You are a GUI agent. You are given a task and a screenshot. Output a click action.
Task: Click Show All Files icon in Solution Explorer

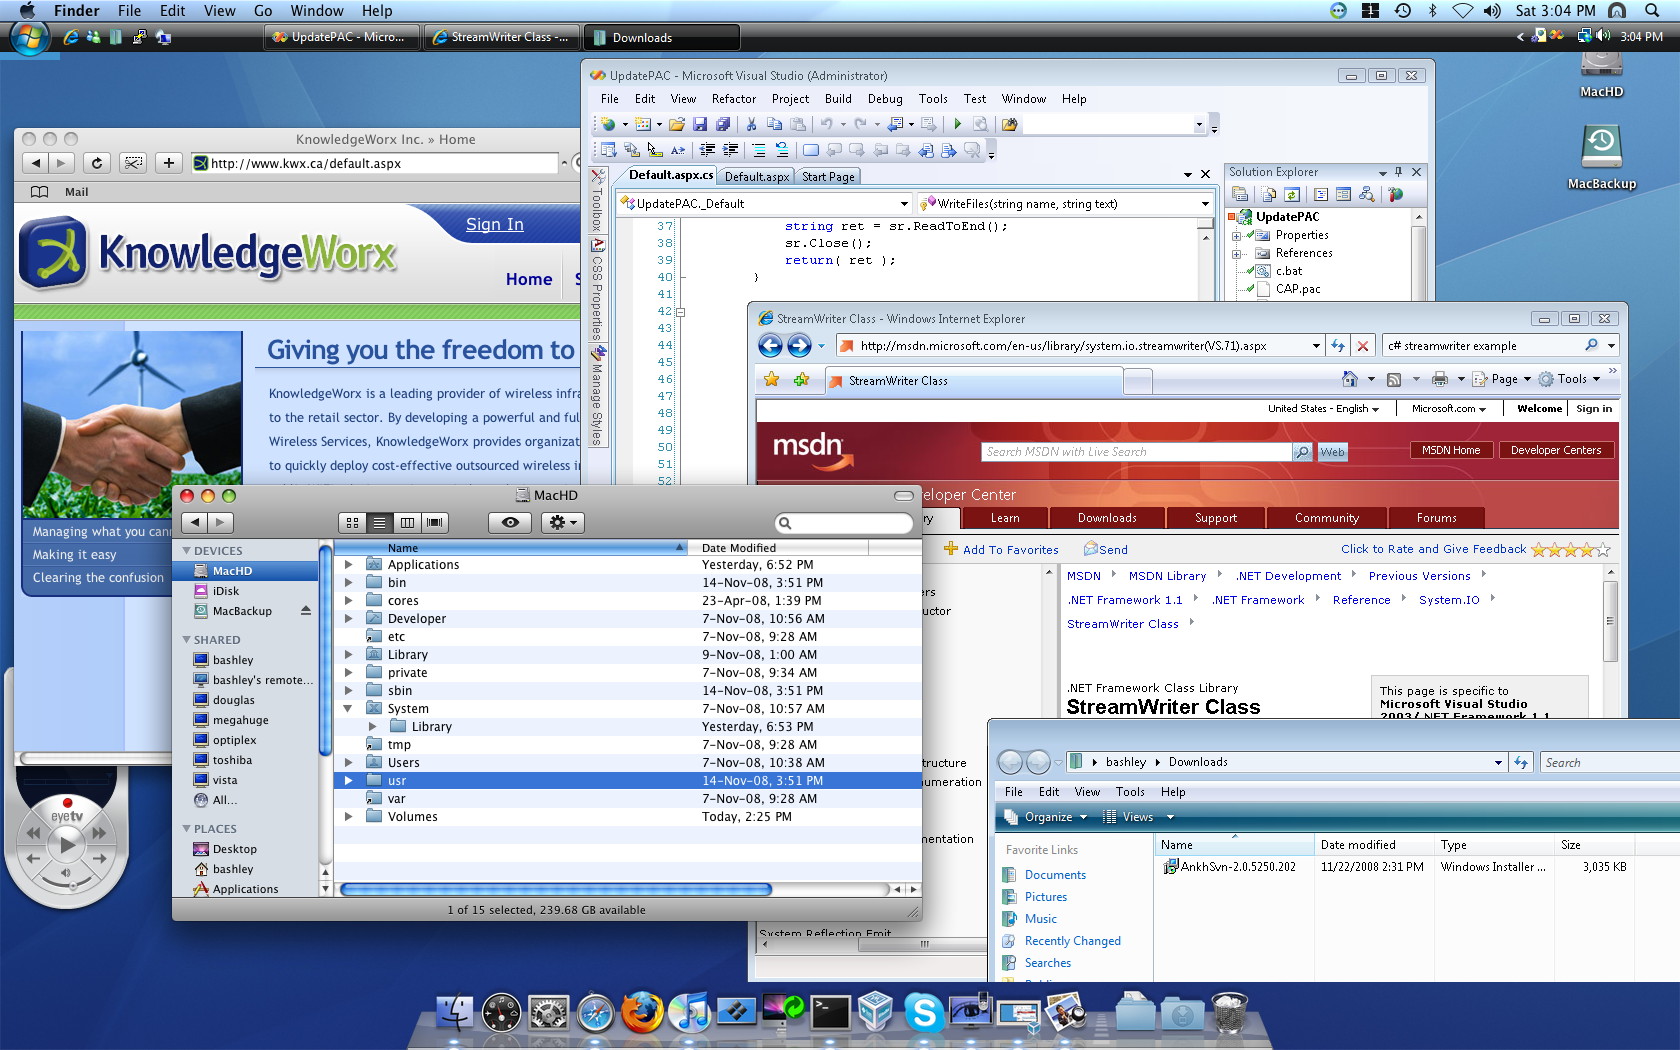pyautogui.click(x=1268, y=194)
